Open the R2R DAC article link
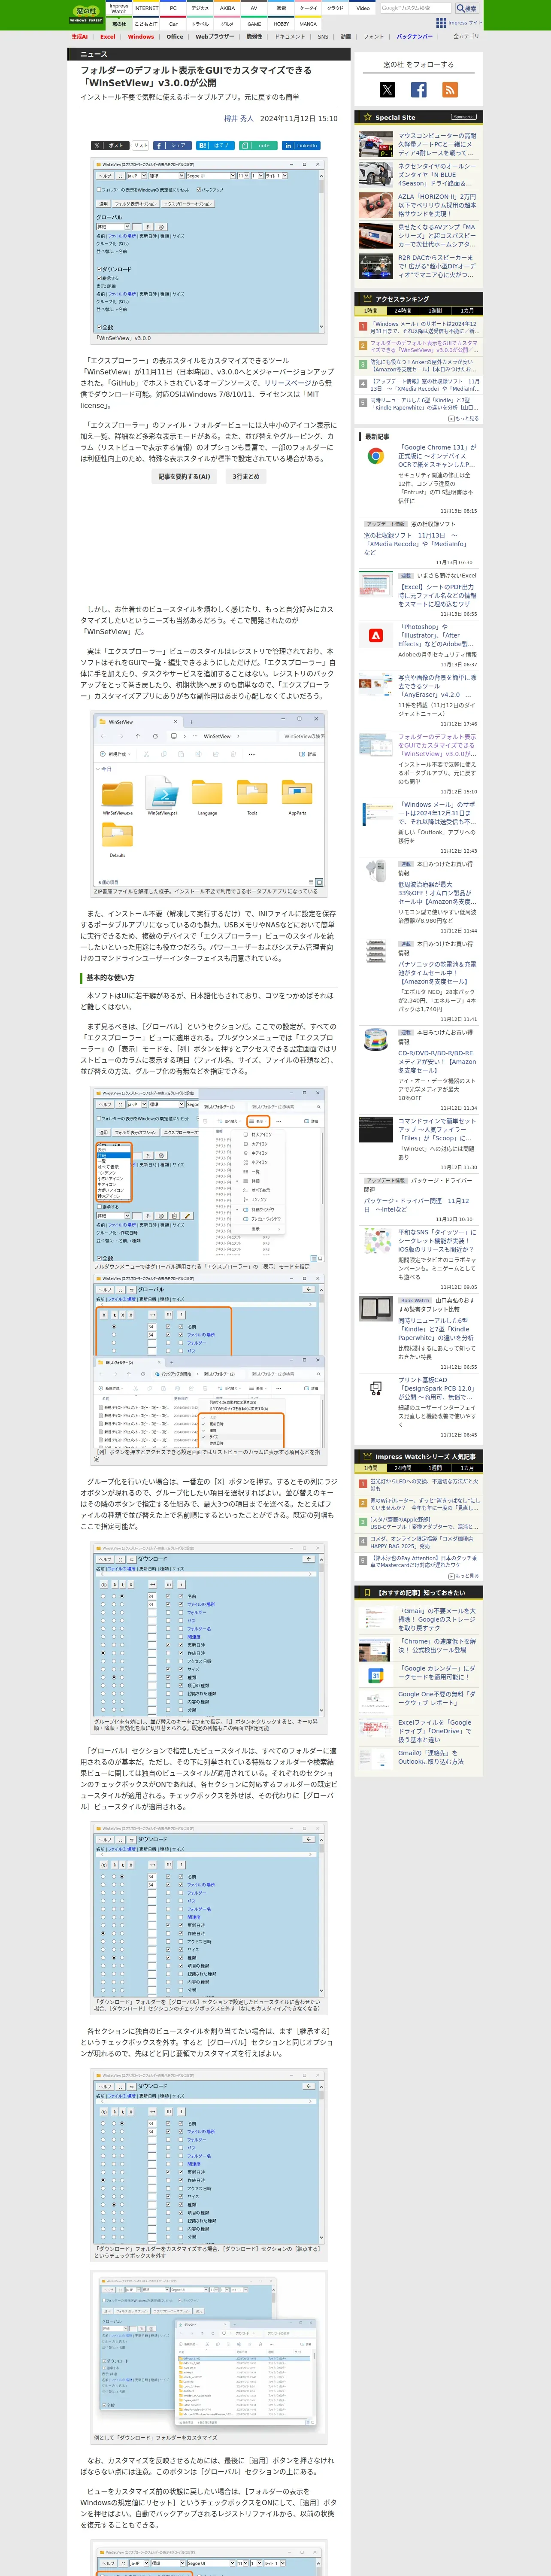 coord(436,266)
